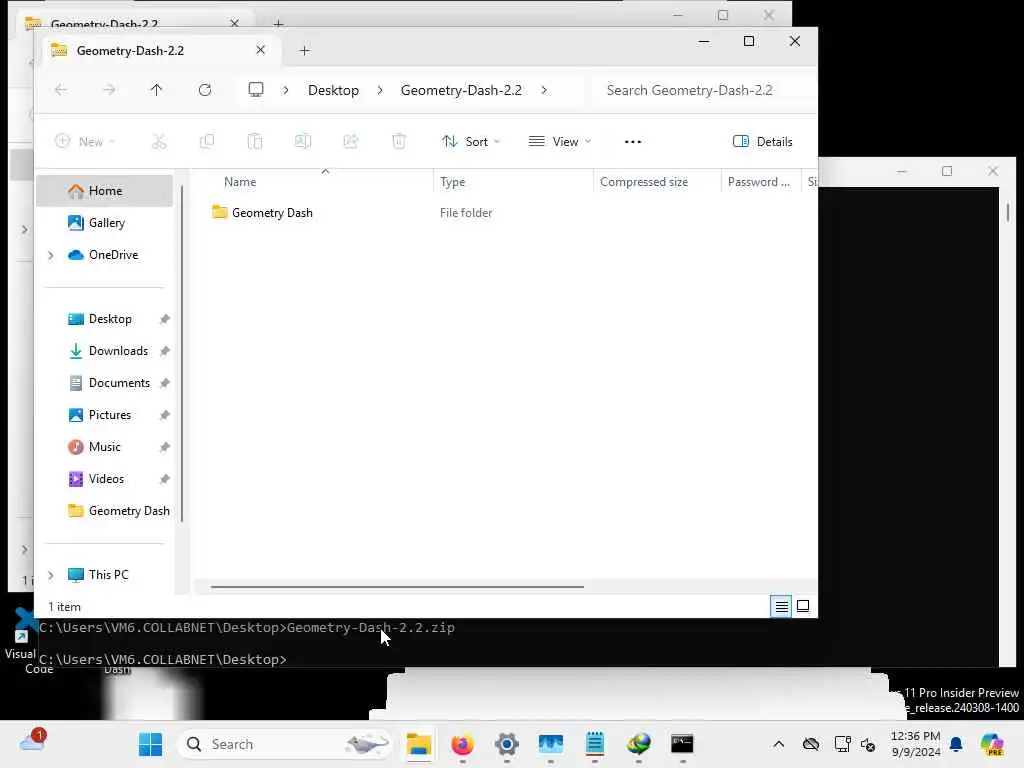Open the View dropdown
The width and height of the screenshot is (1024, 768).
(x=560, y=141)
